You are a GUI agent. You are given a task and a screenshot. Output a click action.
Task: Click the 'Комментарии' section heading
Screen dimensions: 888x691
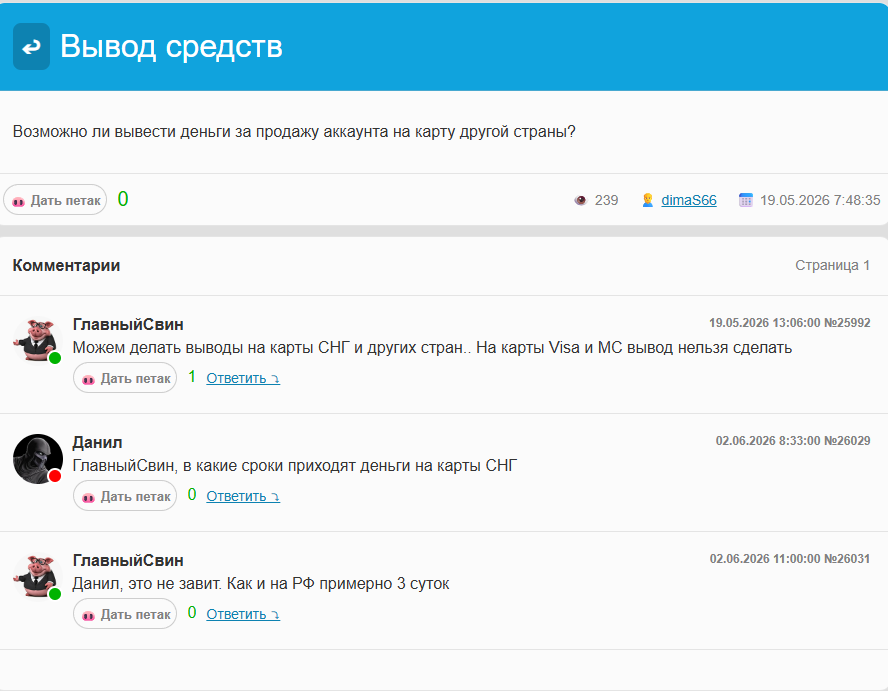coord(66,265)
